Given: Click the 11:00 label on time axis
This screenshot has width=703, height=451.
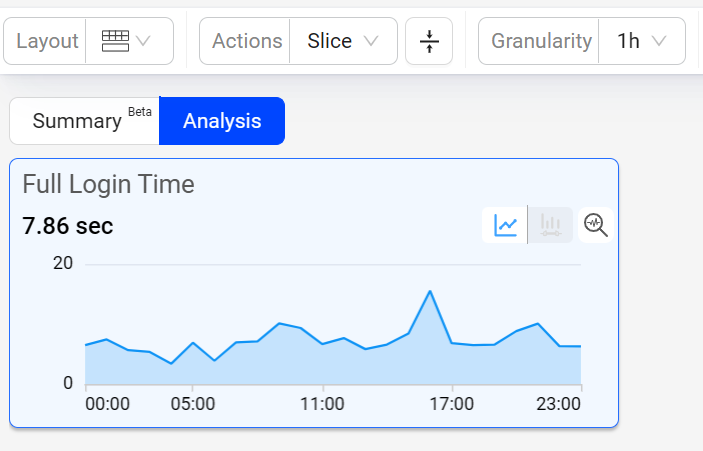Looking at the screenshot, I should (x=322, y=404).
